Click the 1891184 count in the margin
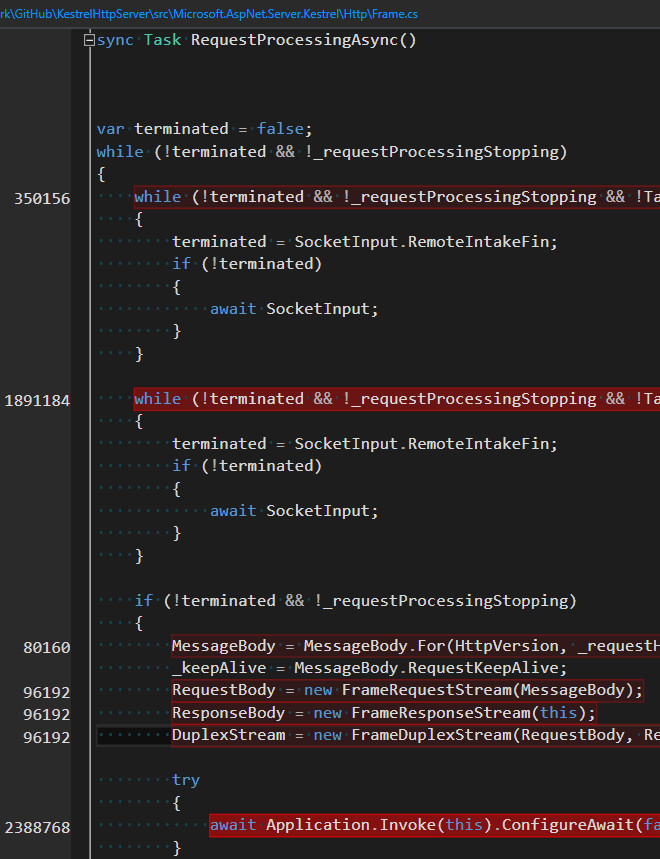 click(x=37, y=400)
